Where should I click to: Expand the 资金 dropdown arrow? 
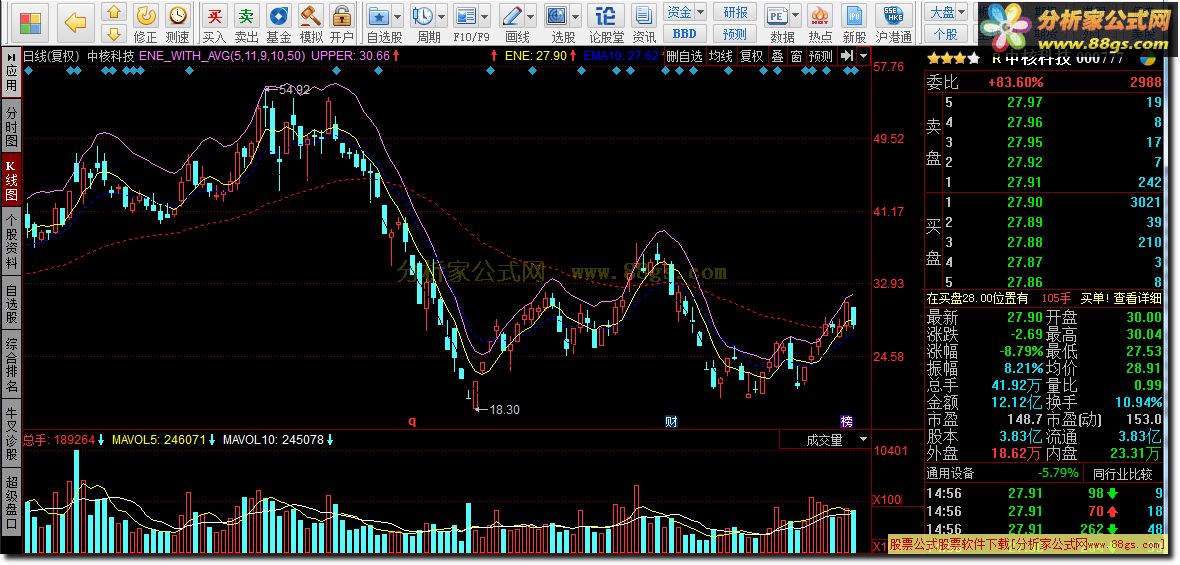[x=700, y=12]
